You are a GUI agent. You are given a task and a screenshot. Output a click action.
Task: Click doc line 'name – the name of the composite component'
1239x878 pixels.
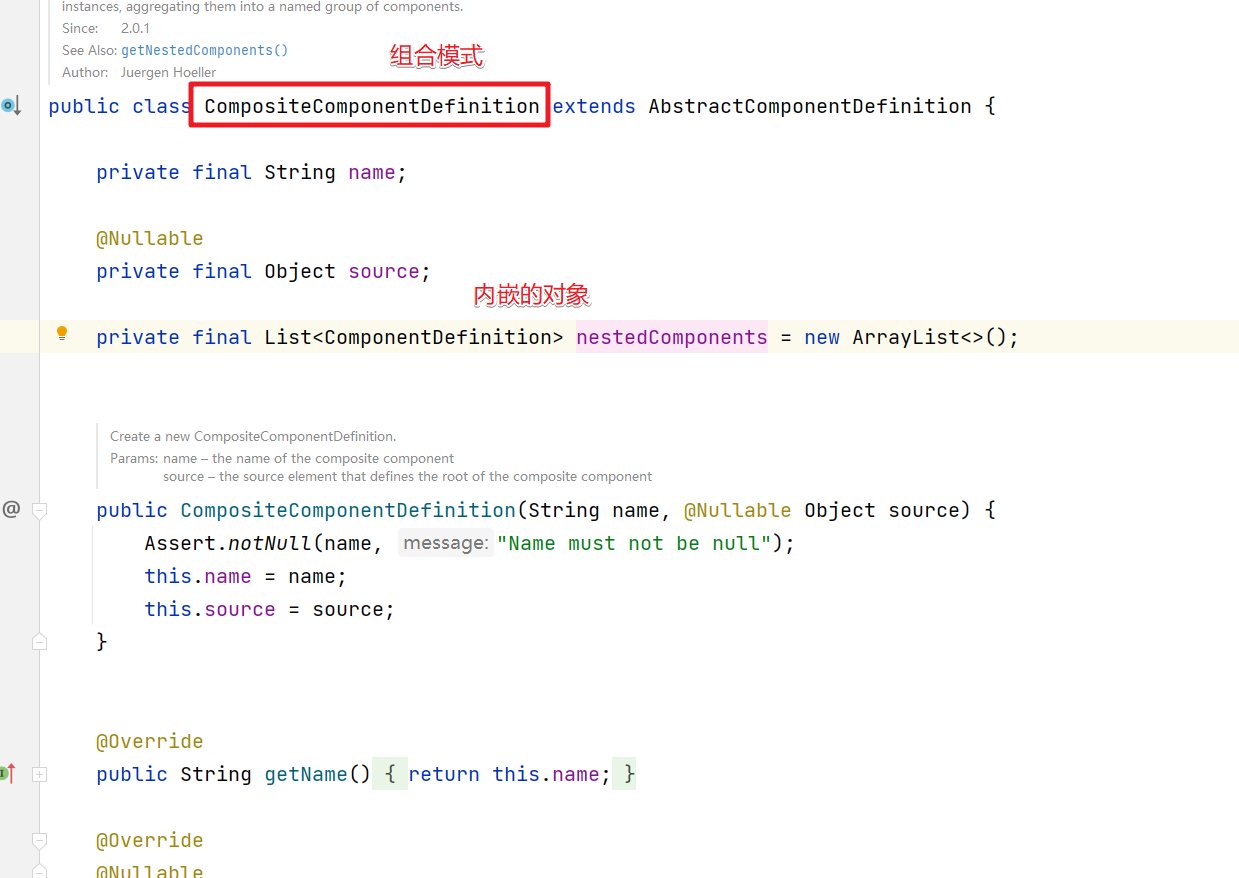[309, 458]
